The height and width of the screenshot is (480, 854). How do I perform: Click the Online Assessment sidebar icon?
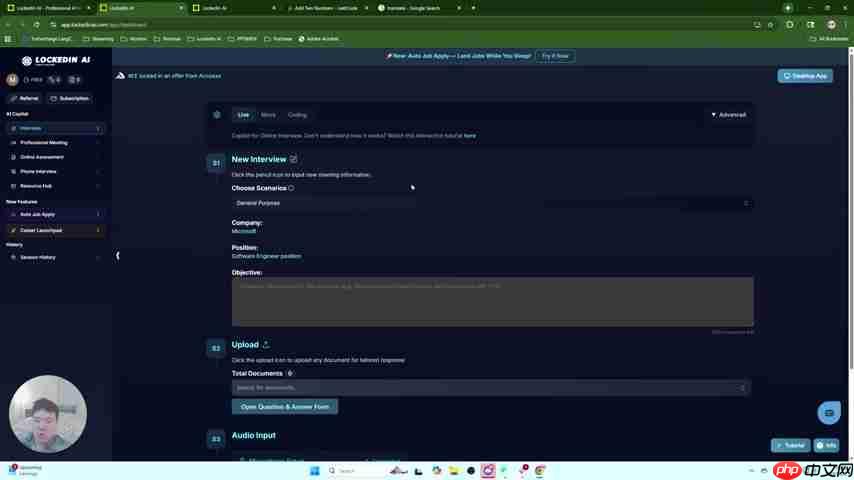coord(13,157)
